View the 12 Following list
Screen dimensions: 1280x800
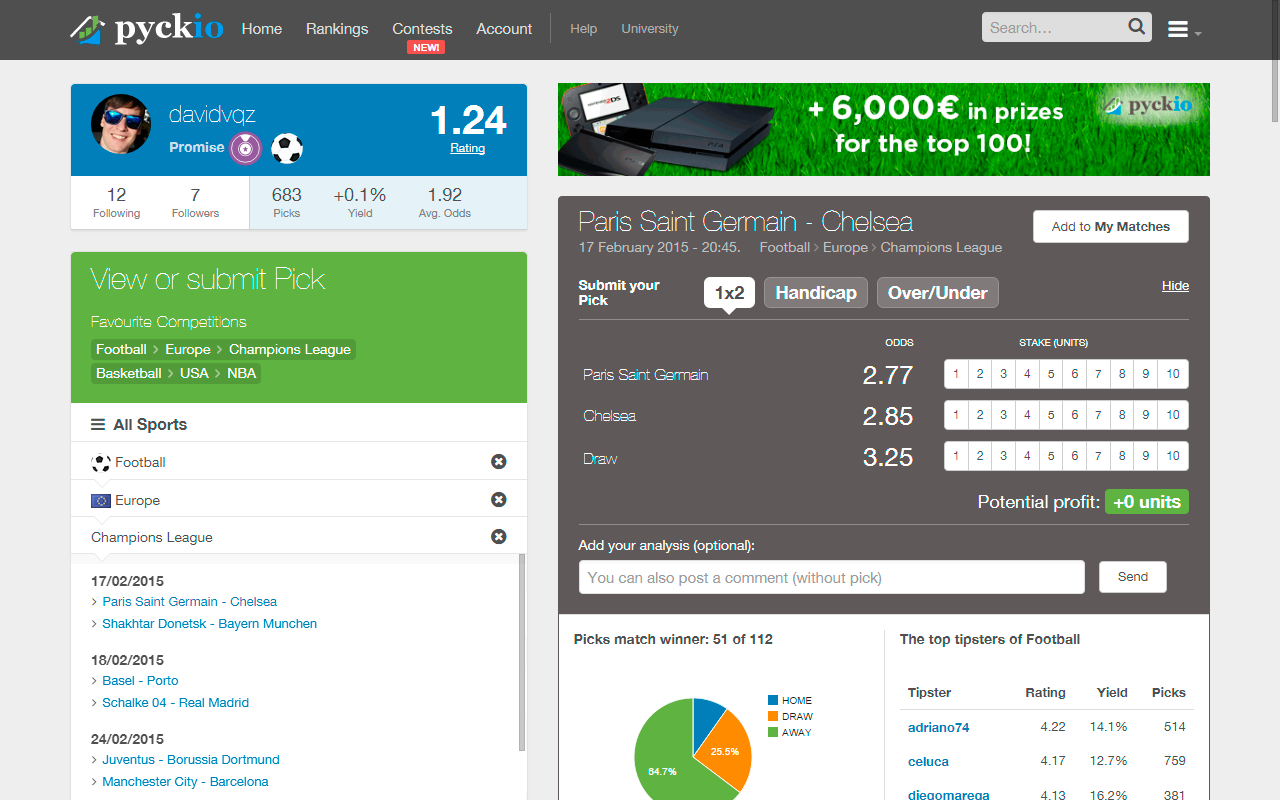117,202
